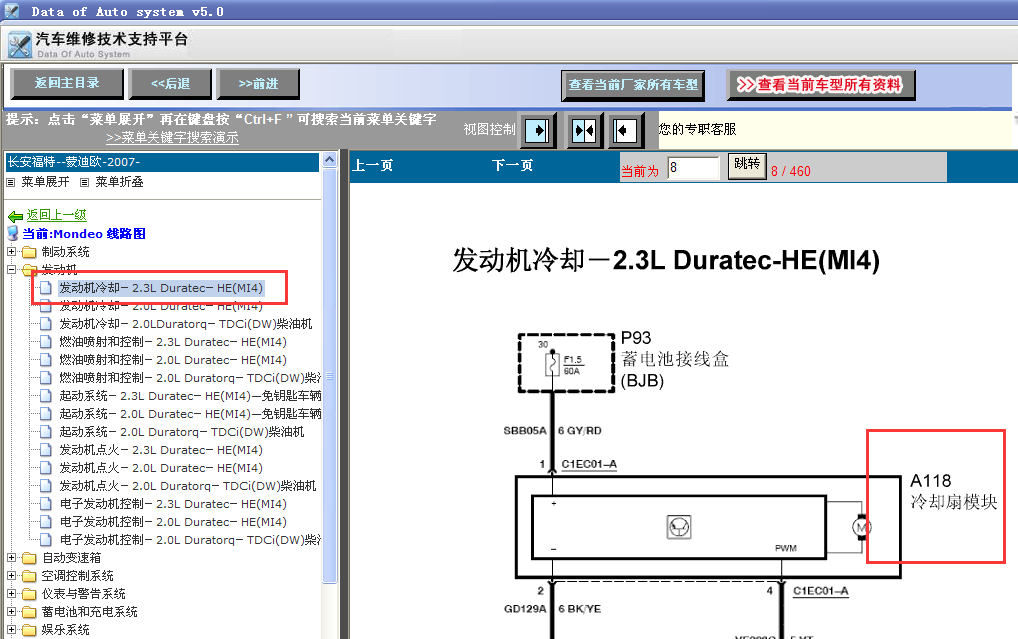Collapse the 发动机 tree node
Viewport: 1018px width, 639px height.
click(x=12, y=269)
